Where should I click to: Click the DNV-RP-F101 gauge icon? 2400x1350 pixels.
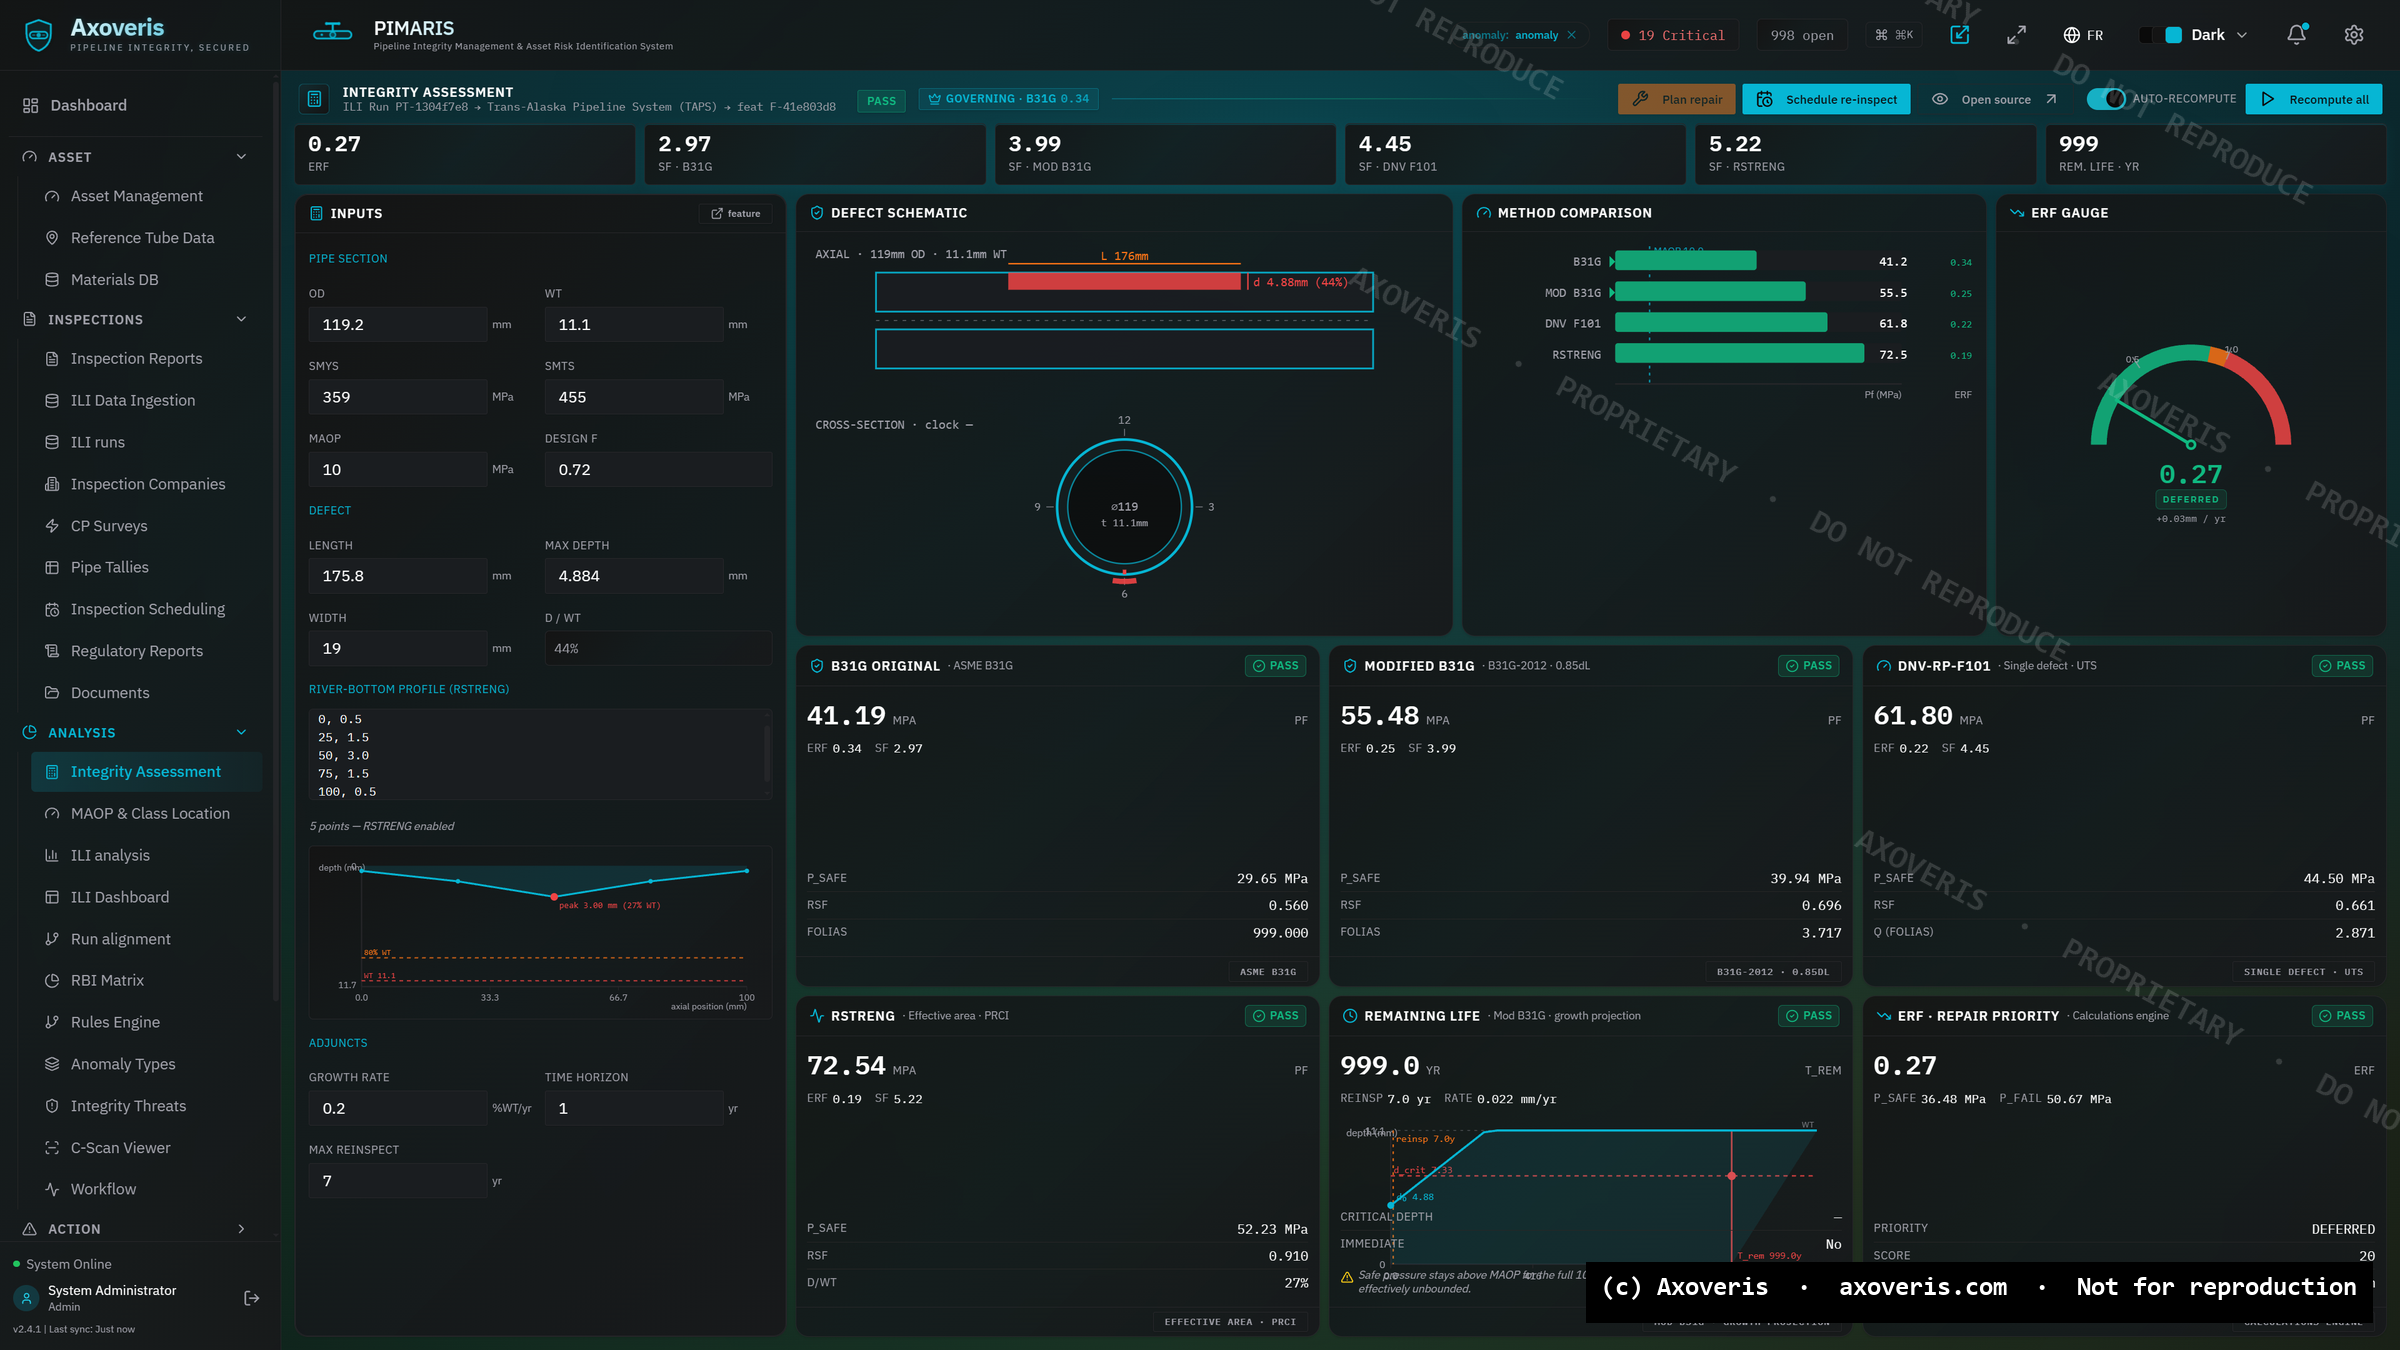(x=1884, y=666)
